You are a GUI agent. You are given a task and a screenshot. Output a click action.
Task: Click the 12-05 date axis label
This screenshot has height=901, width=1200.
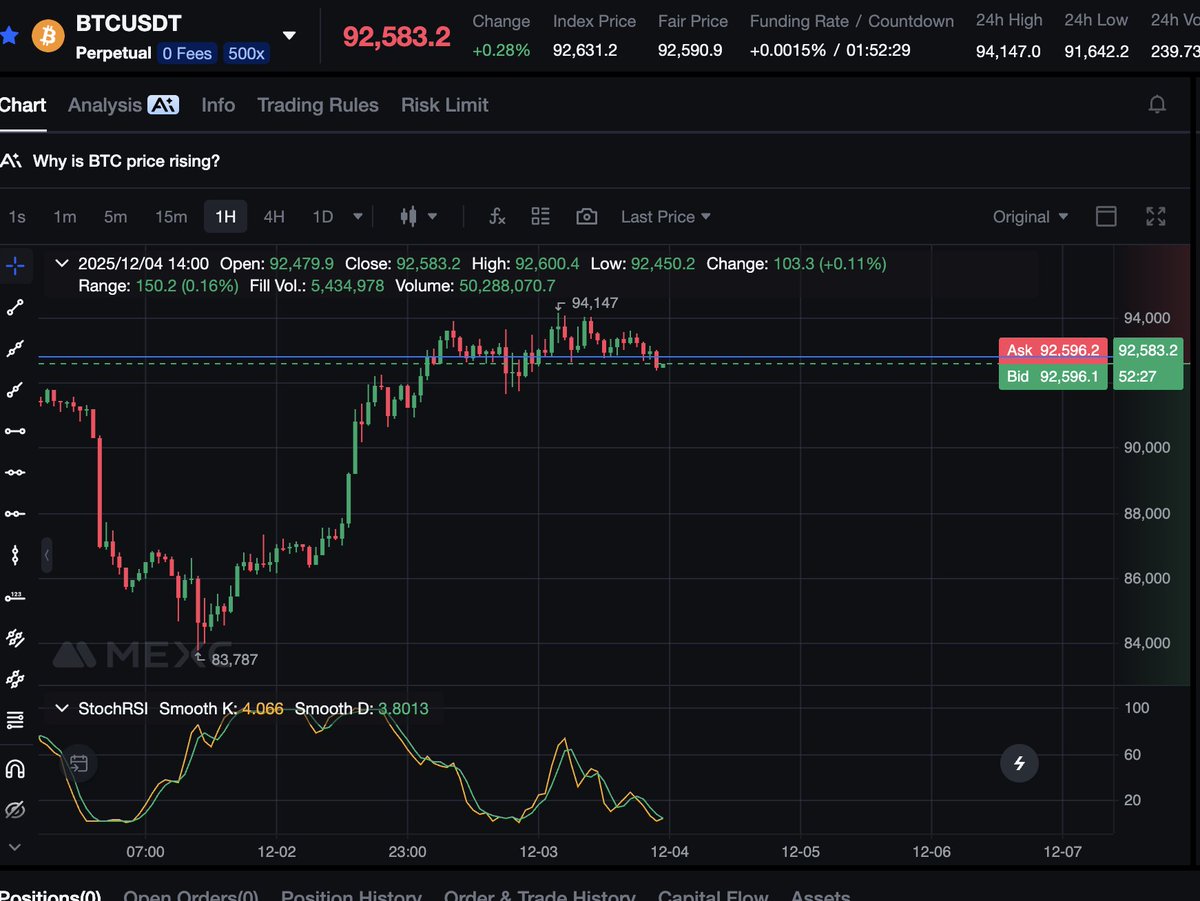(x=801, y=852)
